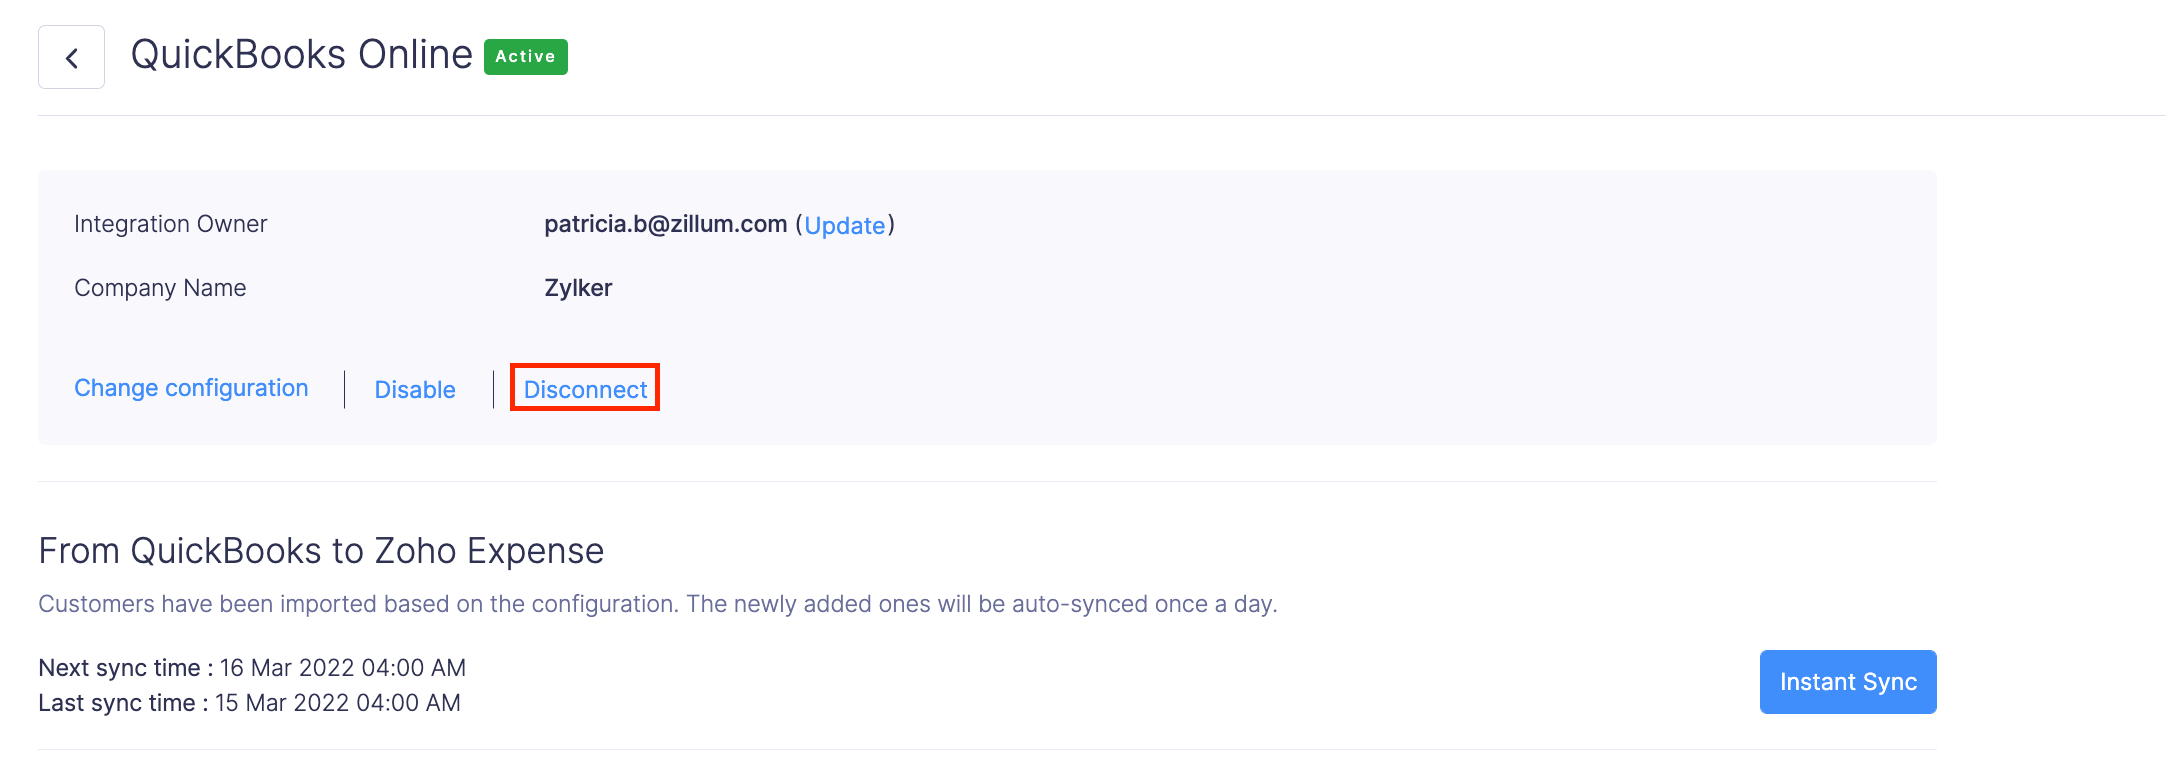This screenshot has width=2166, height=778.
Task: Disconnect the QuickBooks Online integration
Action: click(585, 390)
